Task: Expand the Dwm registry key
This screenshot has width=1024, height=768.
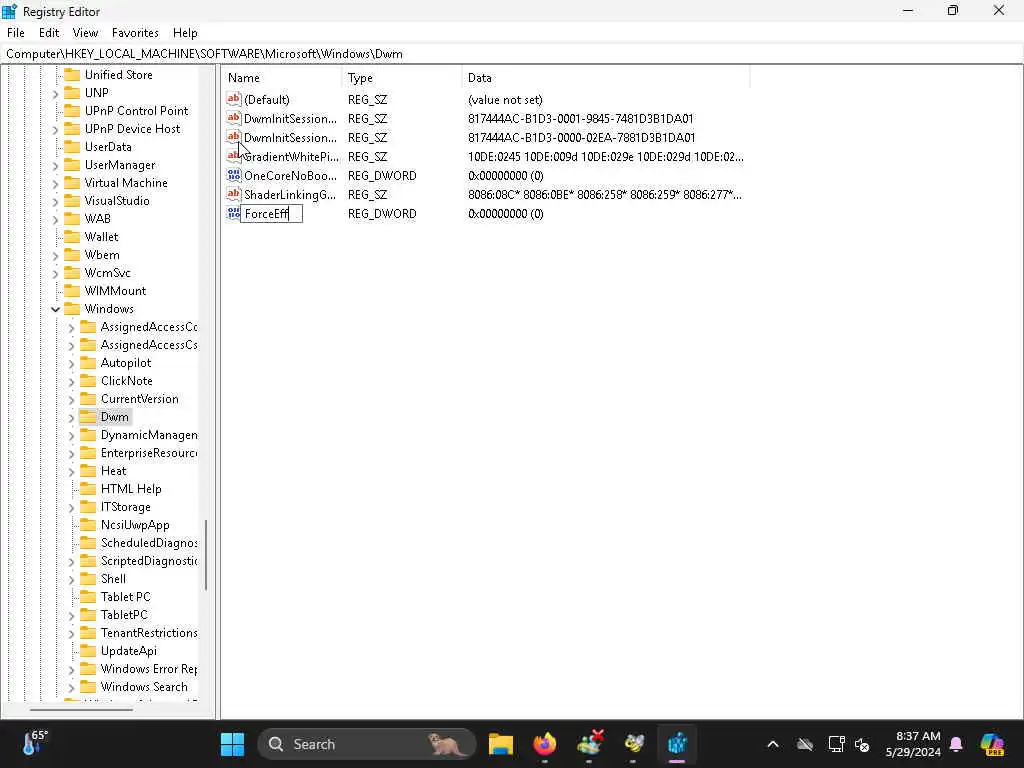Action: 72,418
